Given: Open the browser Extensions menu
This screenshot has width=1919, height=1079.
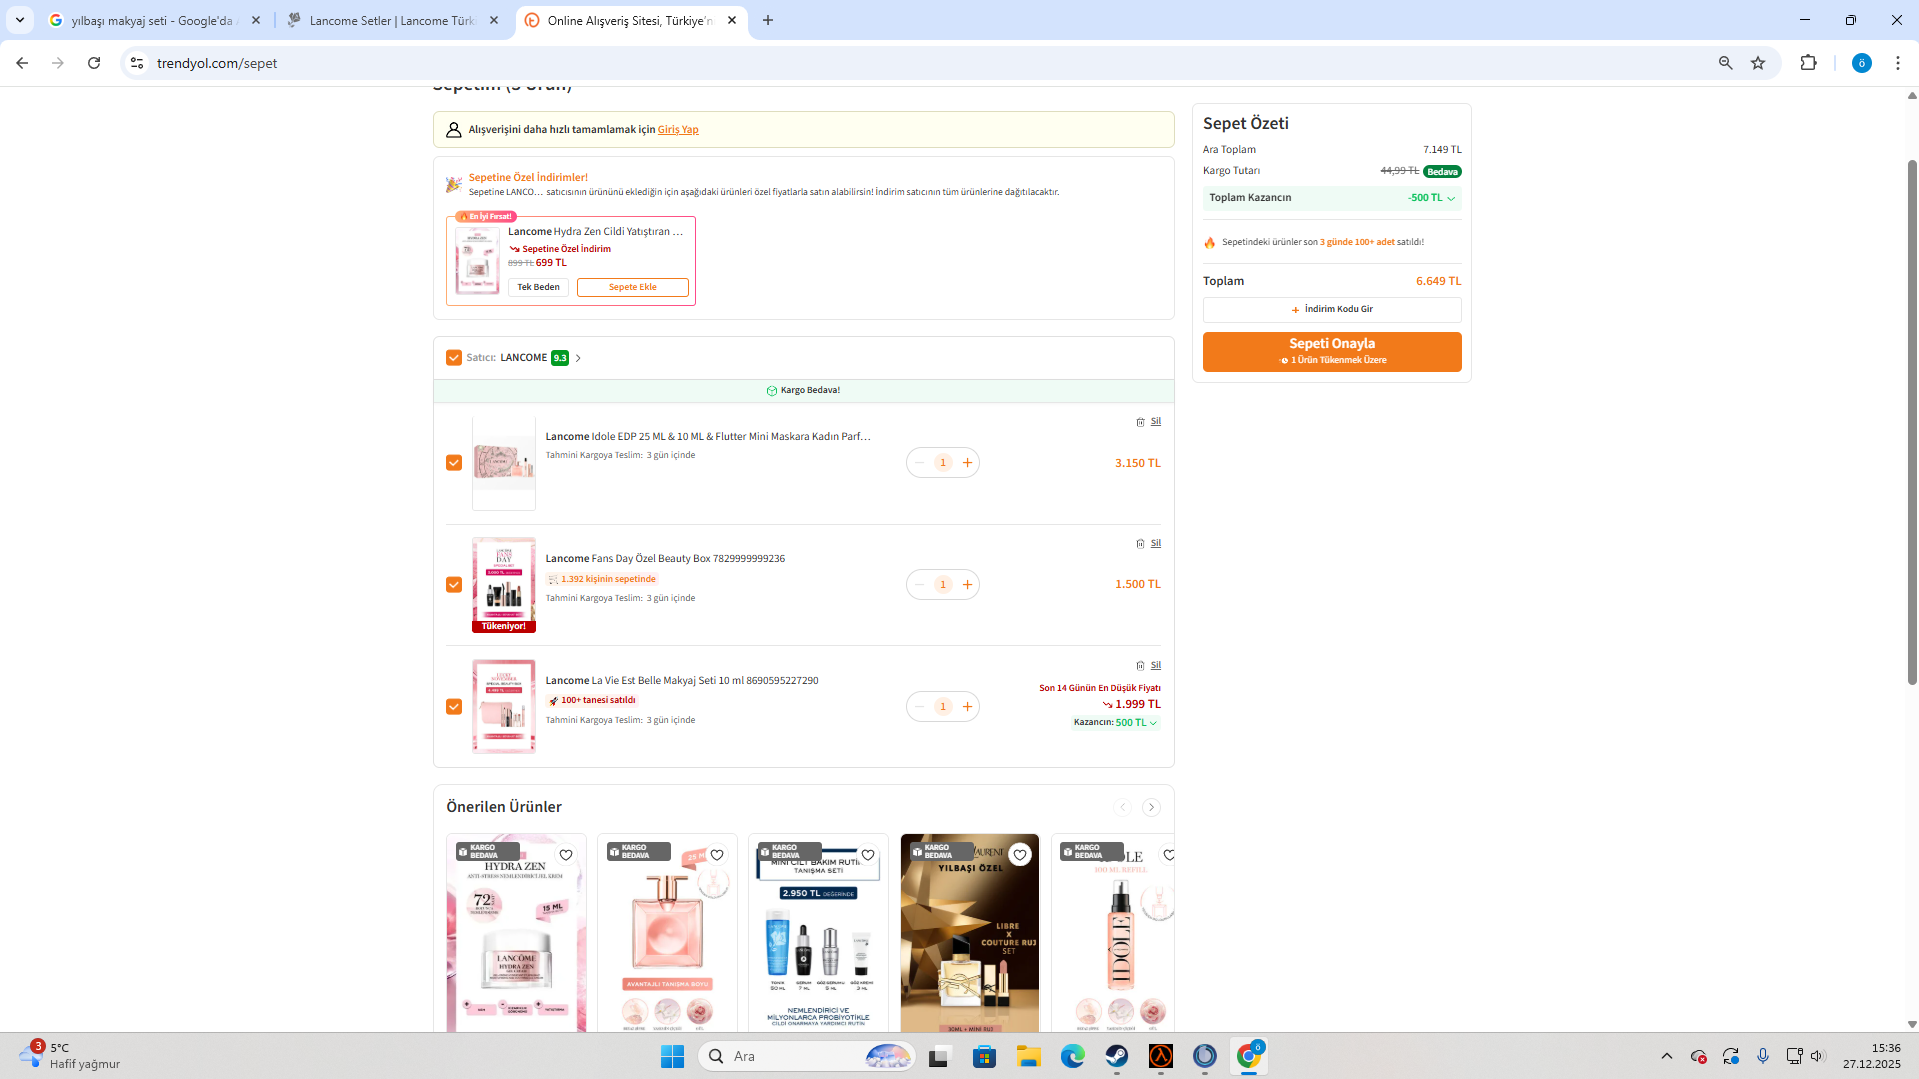Looking at the screenshot, I should (x=1808, y=63).
